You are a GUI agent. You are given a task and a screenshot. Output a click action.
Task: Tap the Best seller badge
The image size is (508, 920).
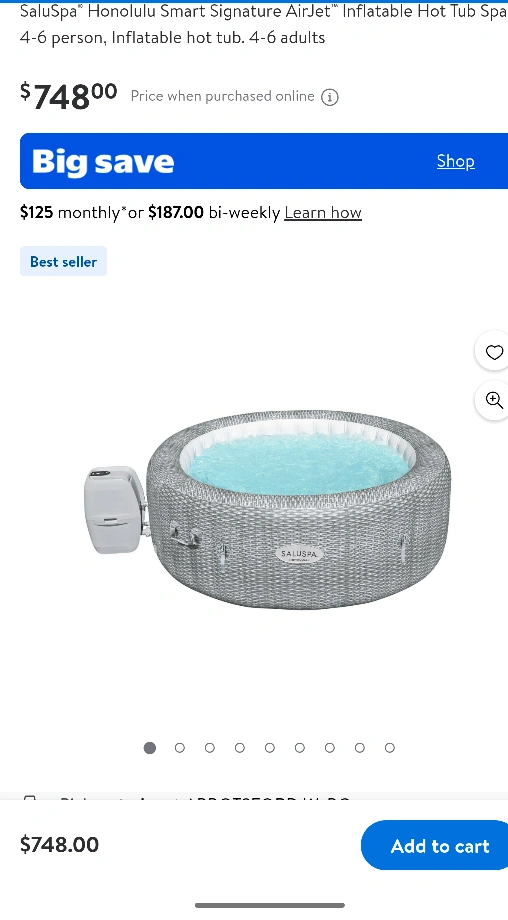point(63,262)
